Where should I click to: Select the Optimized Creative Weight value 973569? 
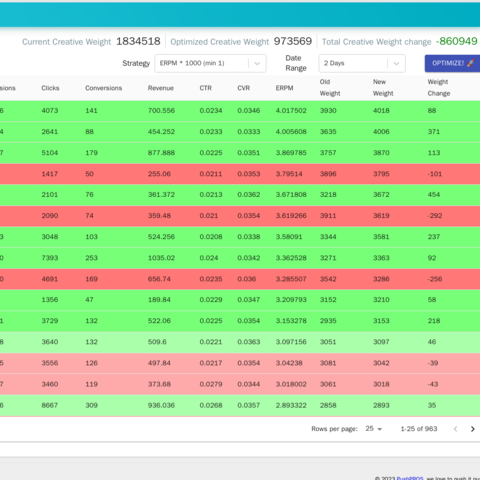click(x=293, y=41)
